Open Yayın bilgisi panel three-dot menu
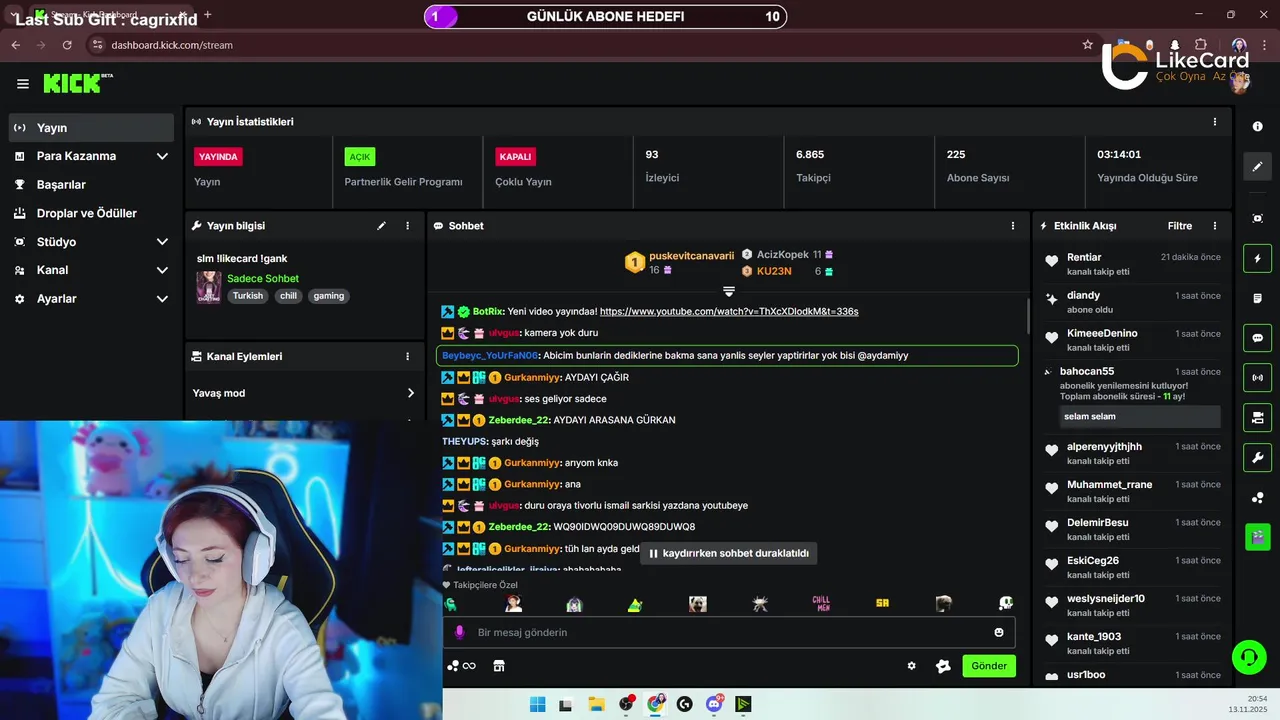This screenshot has height=720, width=1280. click(407, 226)
